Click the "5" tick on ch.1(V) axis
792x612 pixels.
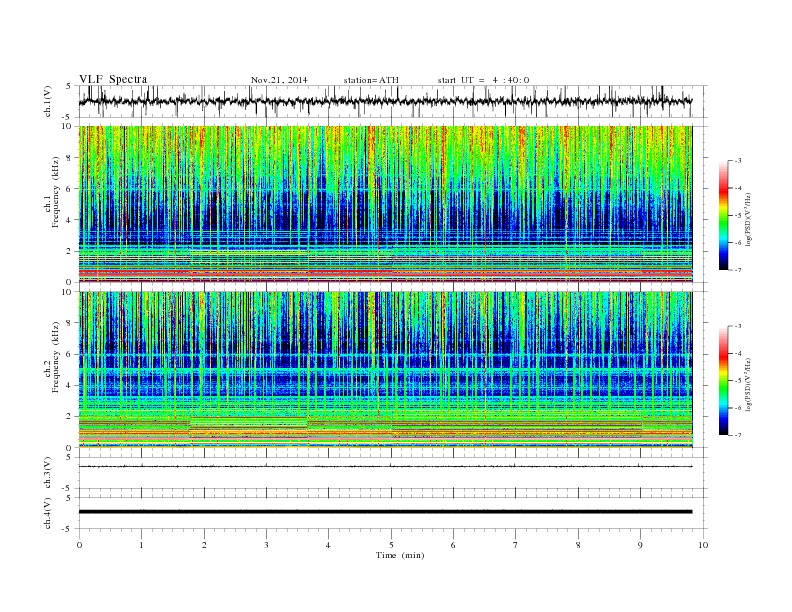[69, 86]
